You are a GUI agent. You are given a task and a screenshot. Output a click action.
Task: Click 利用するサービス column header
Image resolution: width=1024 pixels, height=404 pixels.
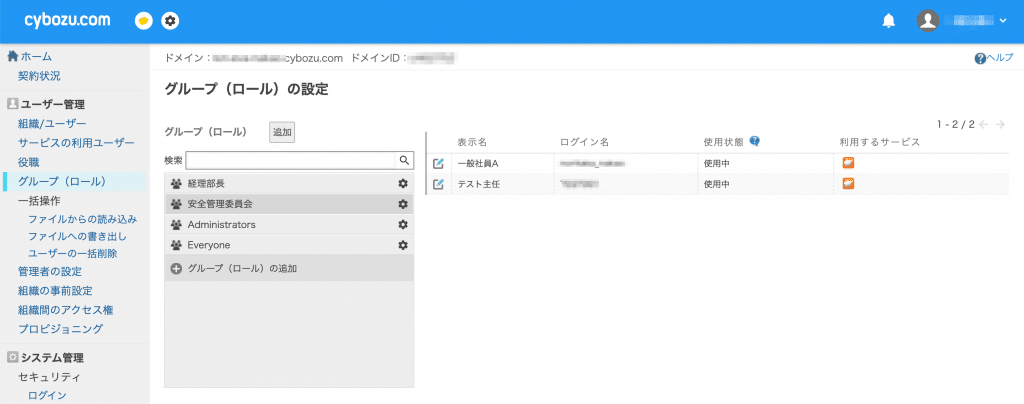click(x=880, y=142)
